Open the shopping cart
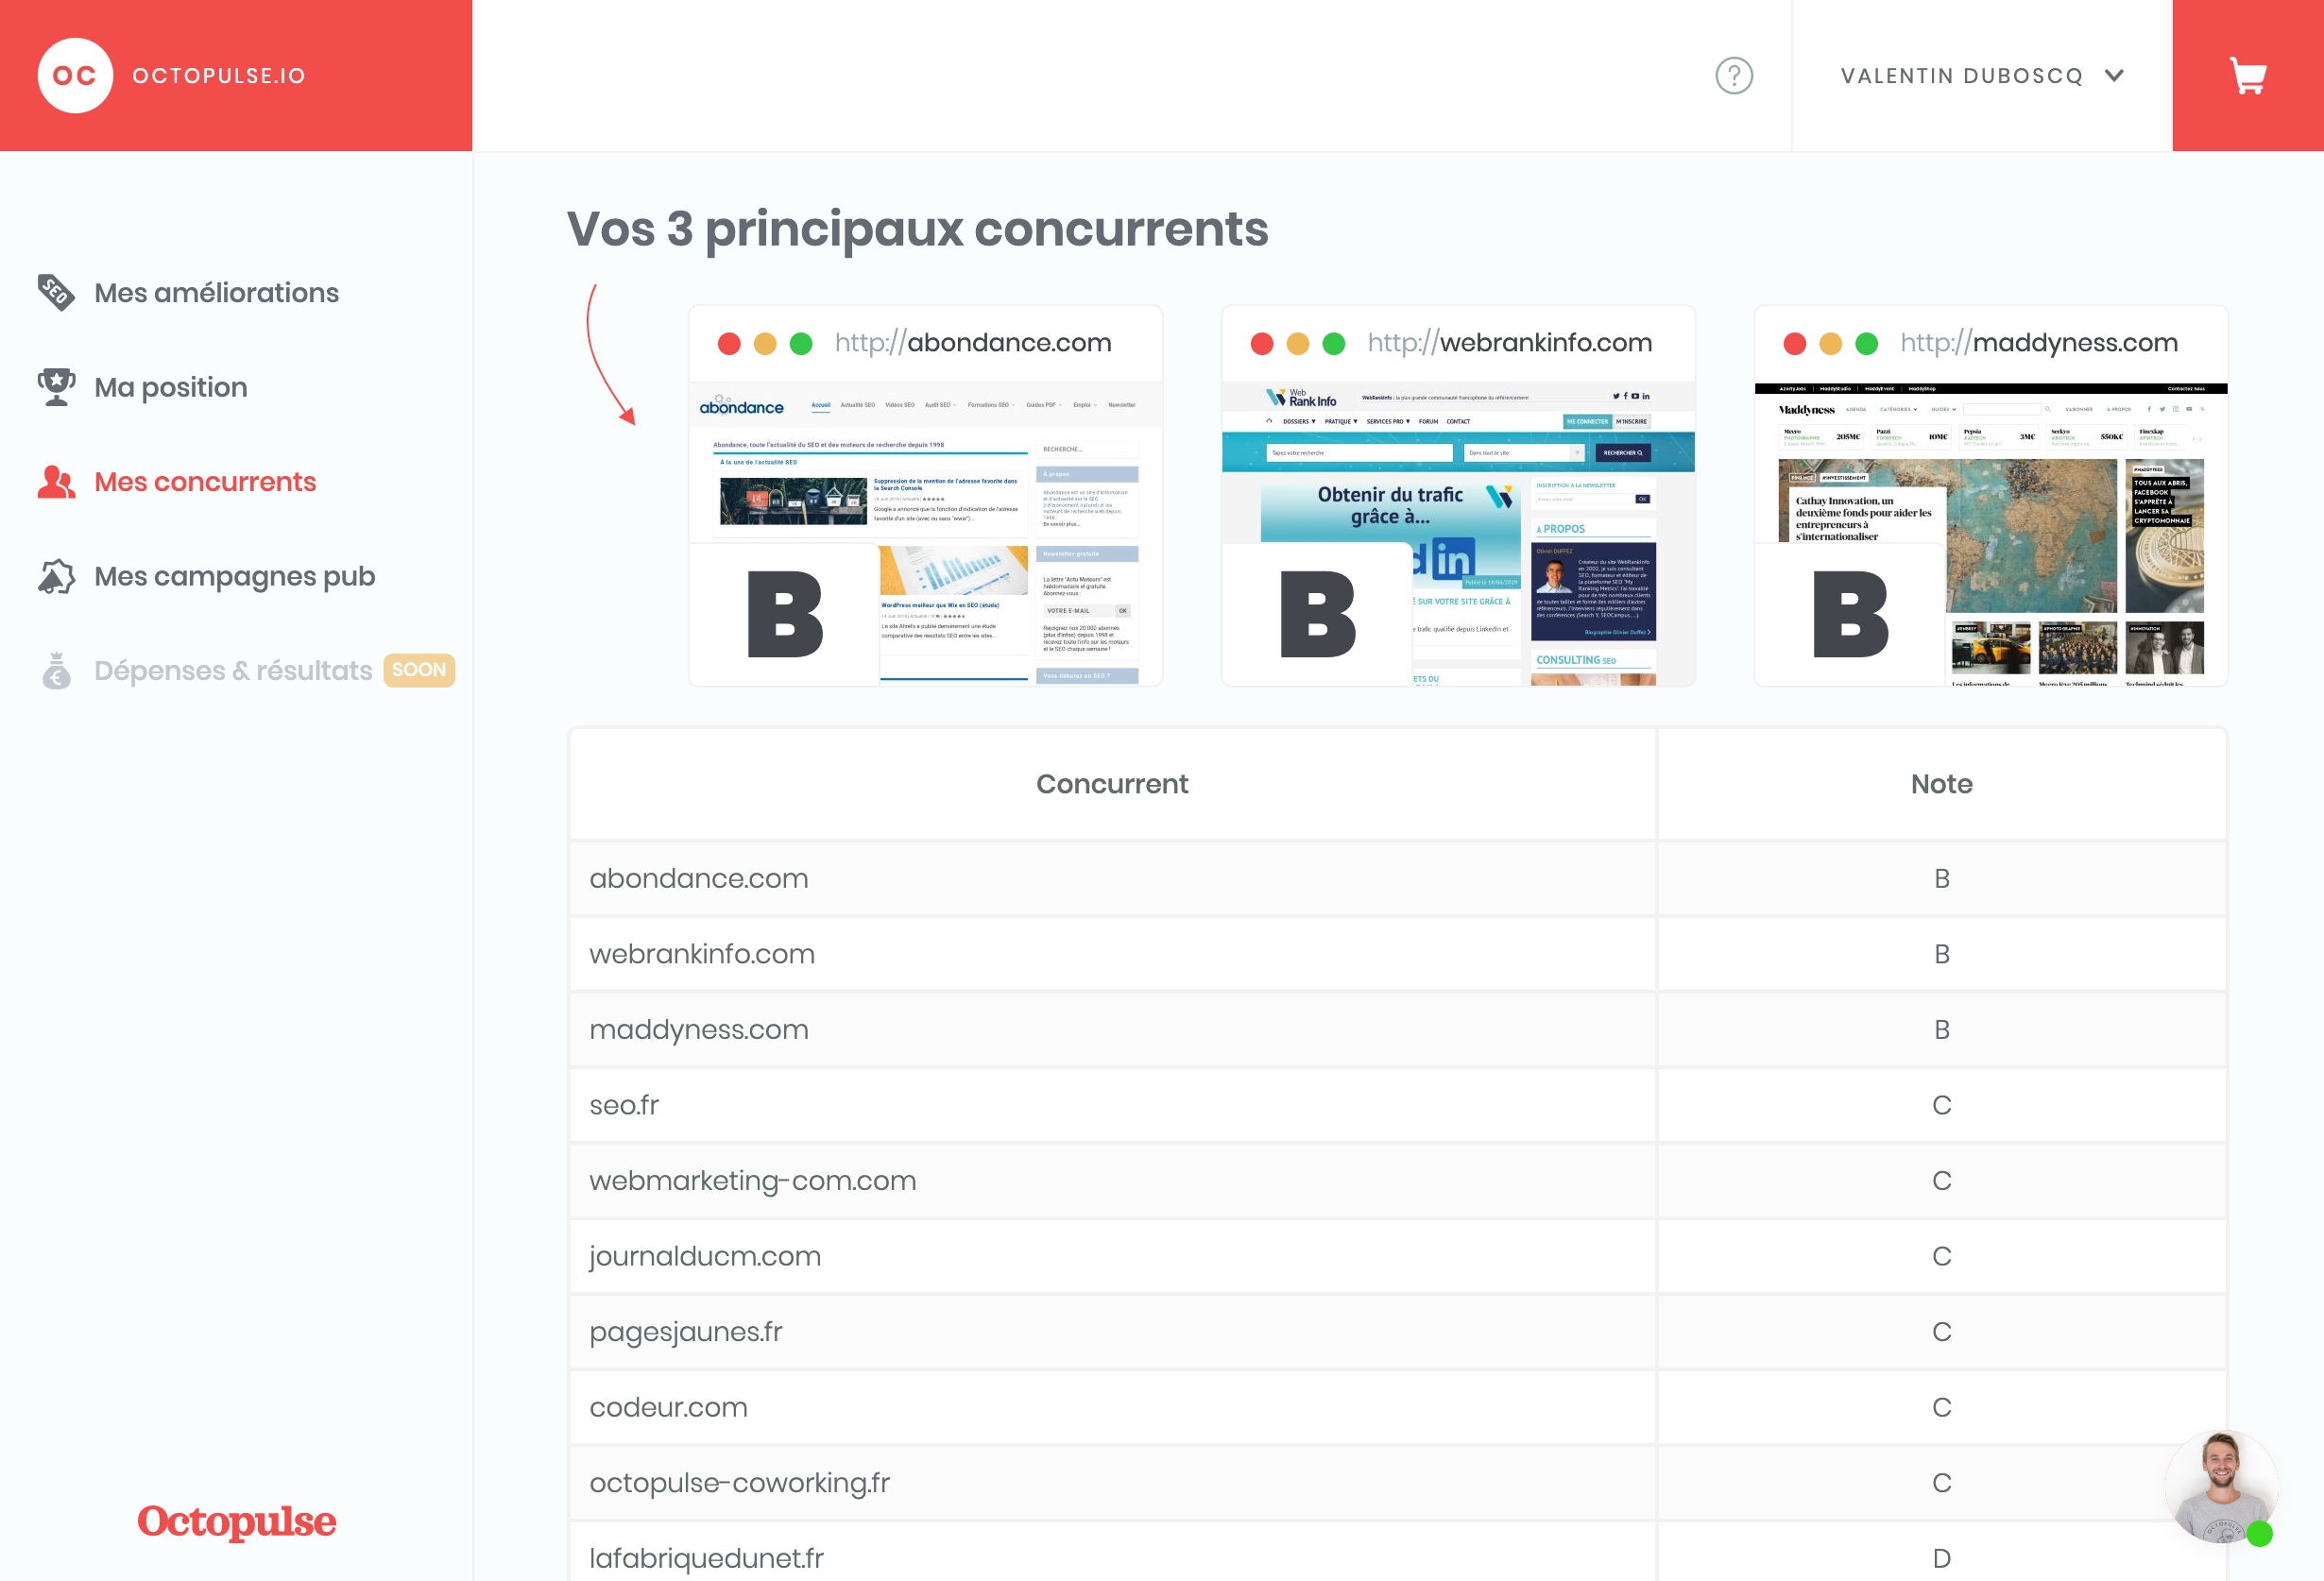This screenshot has width=2324, height=1581. (x=2248, y=76)
